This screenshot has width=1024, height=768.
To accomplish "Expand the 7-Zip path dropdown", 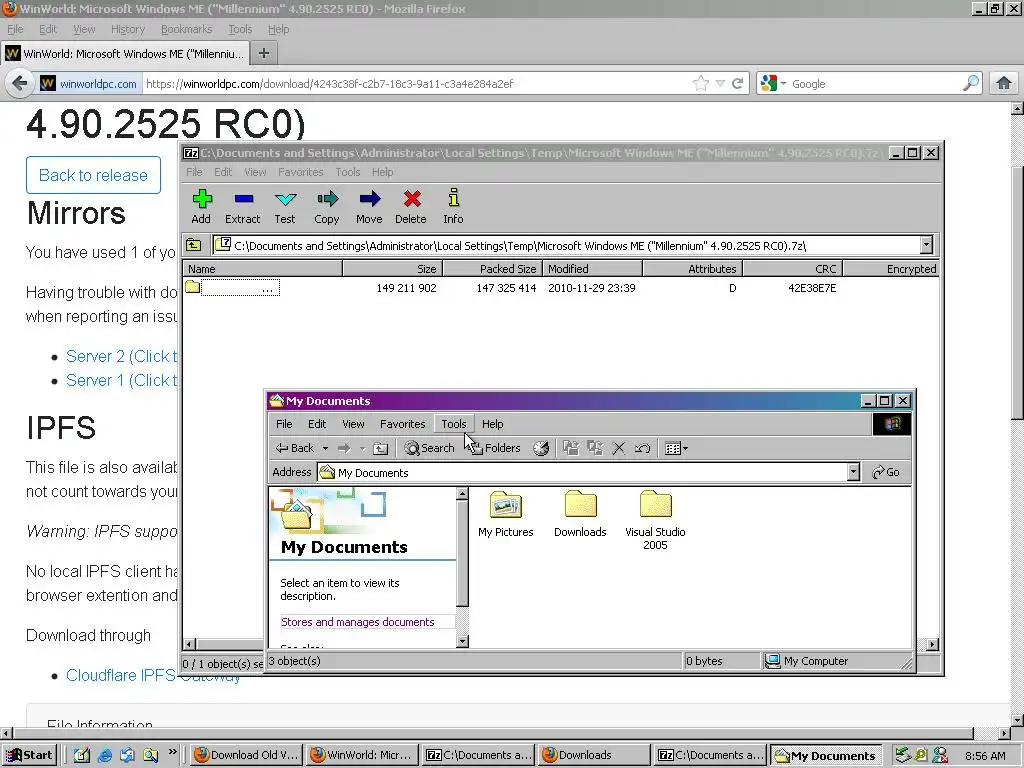I will (x=926, y=246).
